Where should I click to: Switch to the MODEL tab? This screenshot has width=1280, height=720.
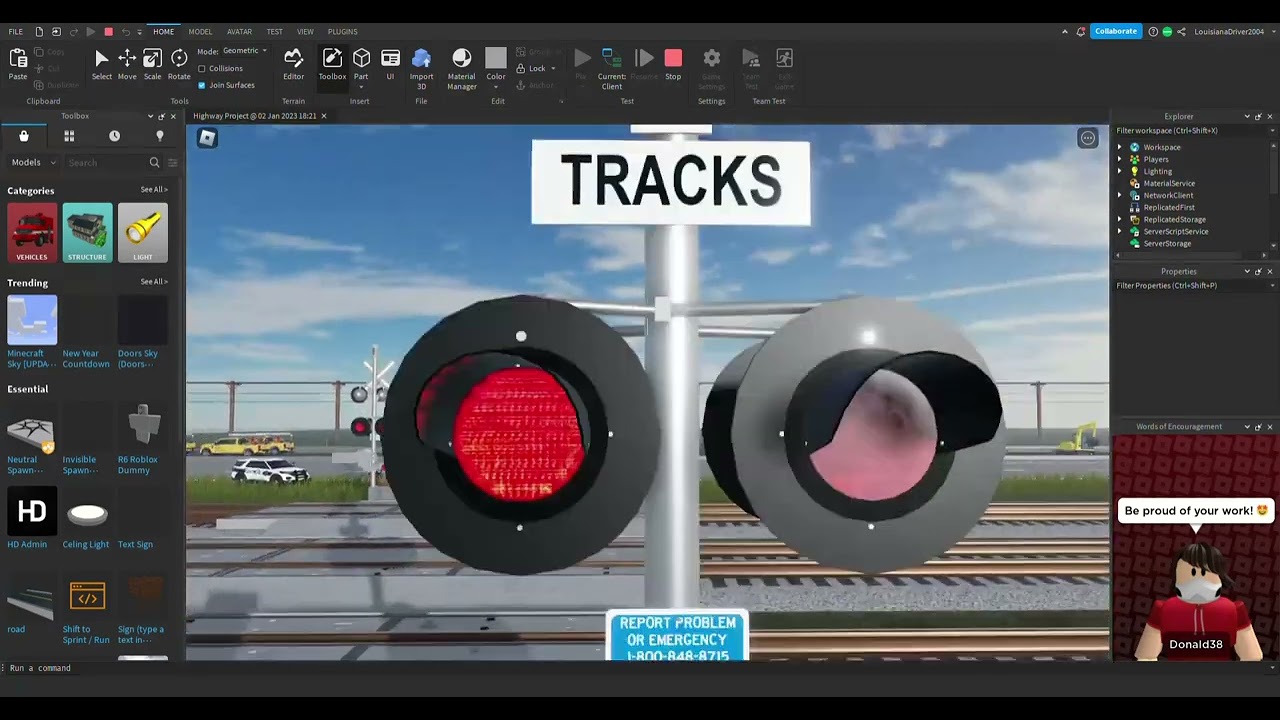(x=200, y=31)
